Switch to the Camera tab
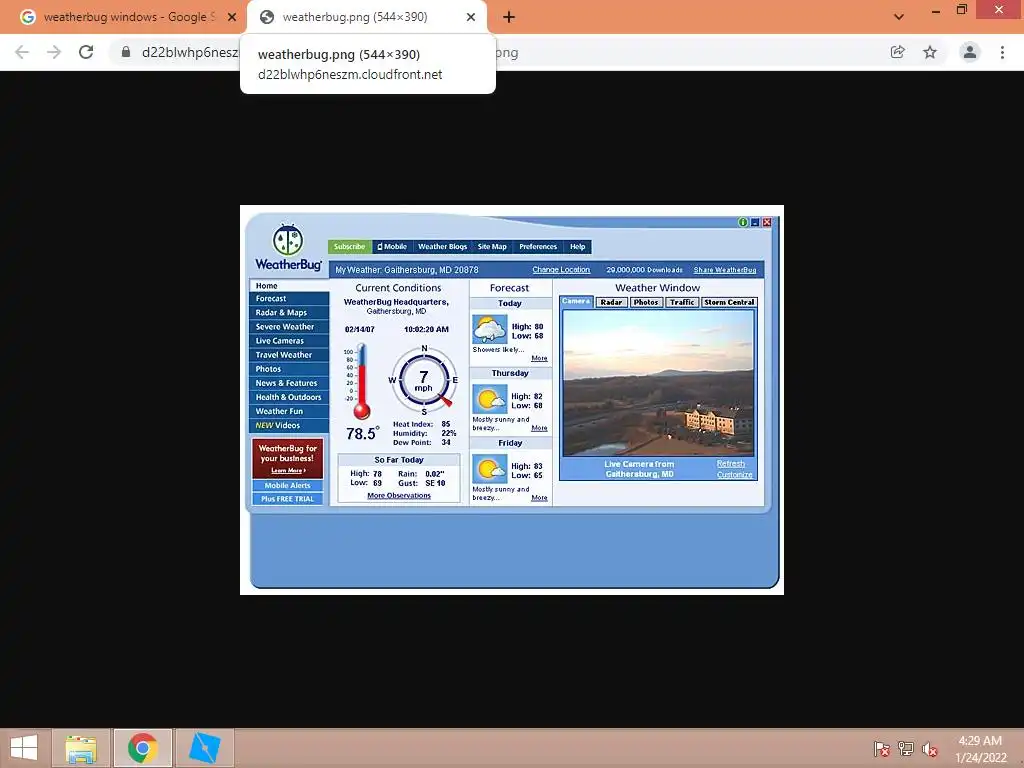This screenshot has width=1024, height=768. tap(576, 302)
